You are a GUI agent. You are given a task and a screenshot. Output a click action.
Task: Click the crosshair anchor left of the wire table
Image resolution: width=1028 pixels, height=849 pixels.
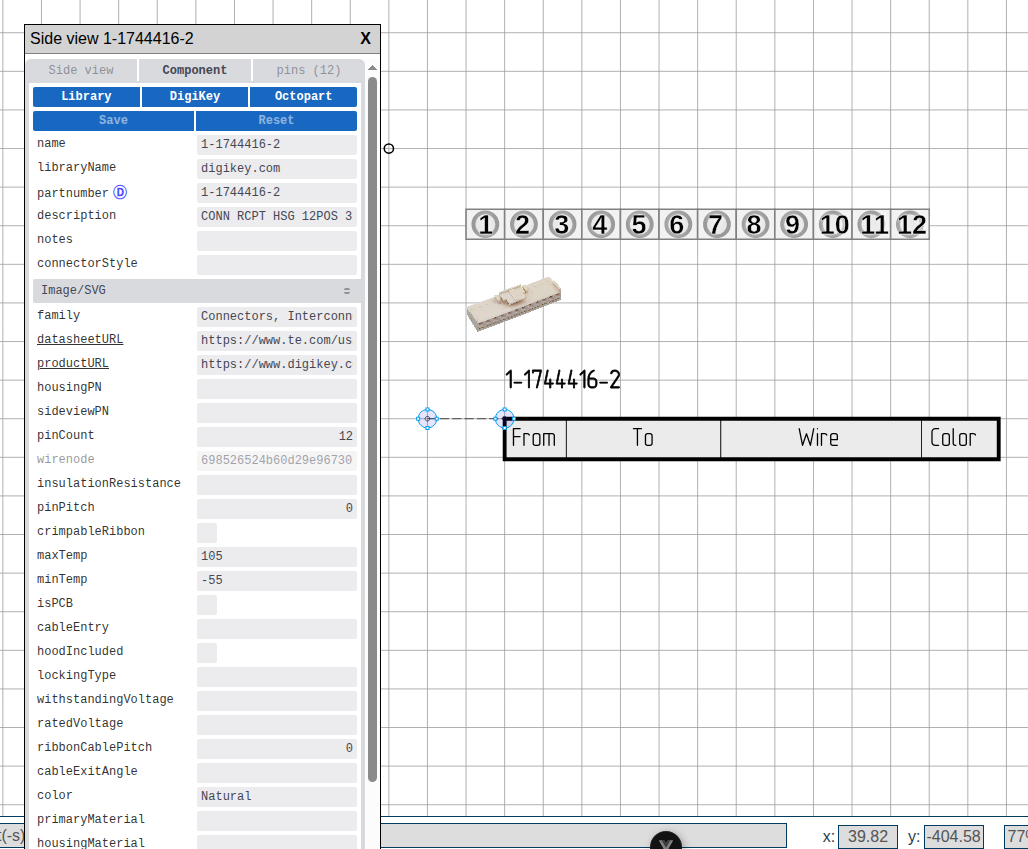[428, 419]
